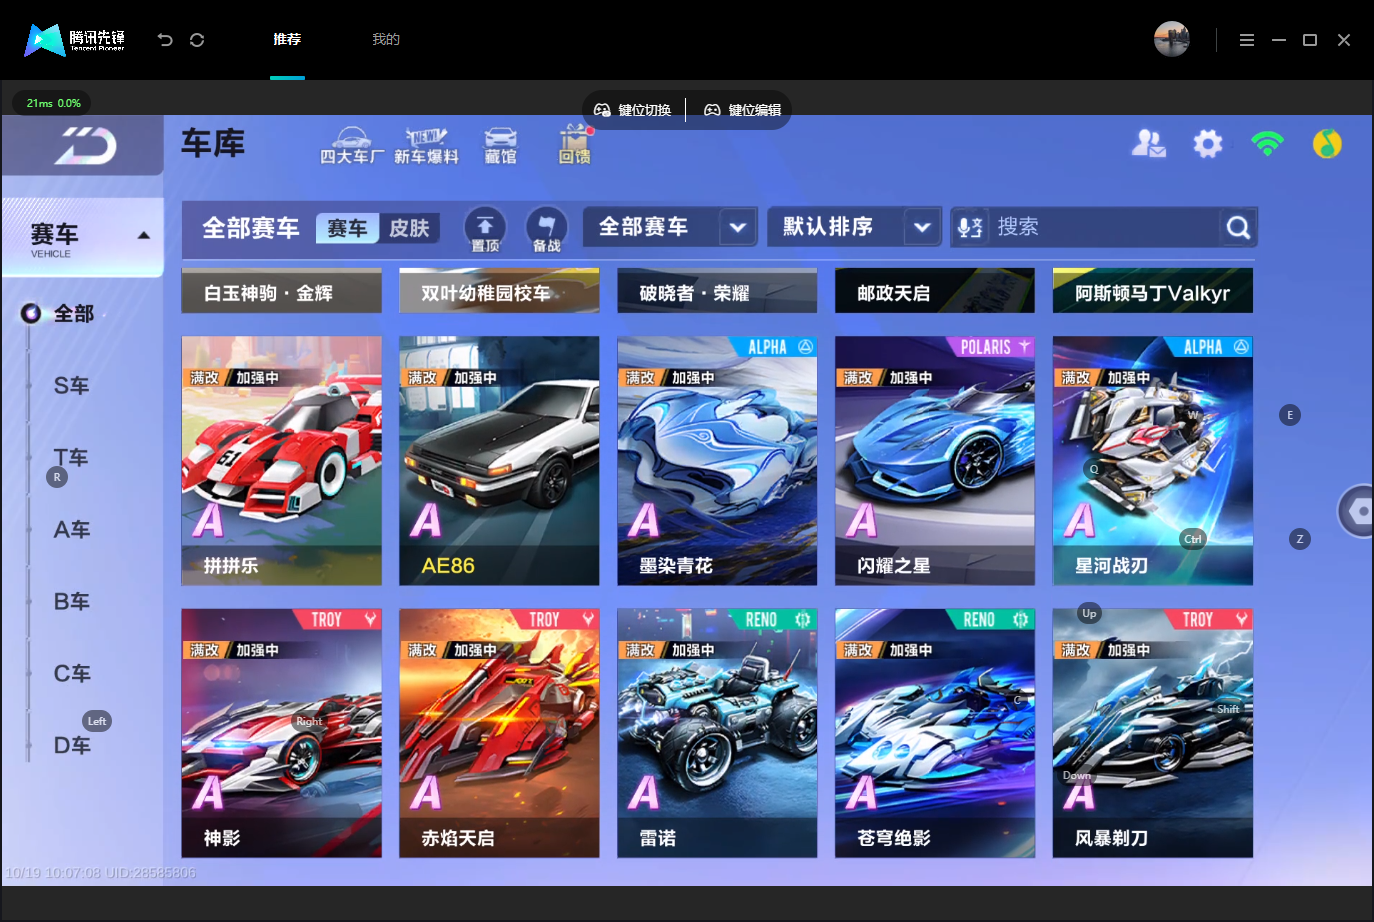Open the friends icon in garage header
The image size is (1374, 922).
[x=1148, y=144]
